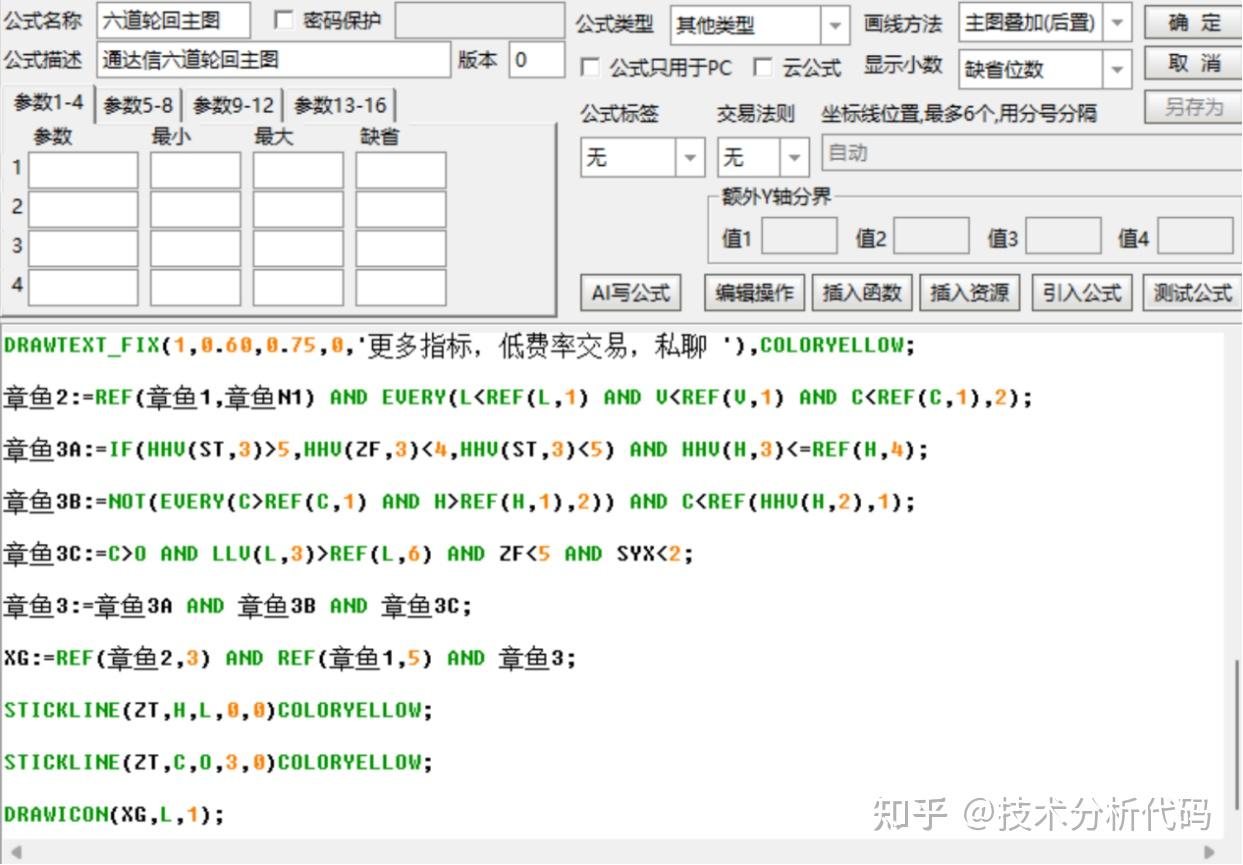This screenshot has width=1243, height=865.
Task: Expand the 交易法则 dropdown
Action: coord(795,157)
